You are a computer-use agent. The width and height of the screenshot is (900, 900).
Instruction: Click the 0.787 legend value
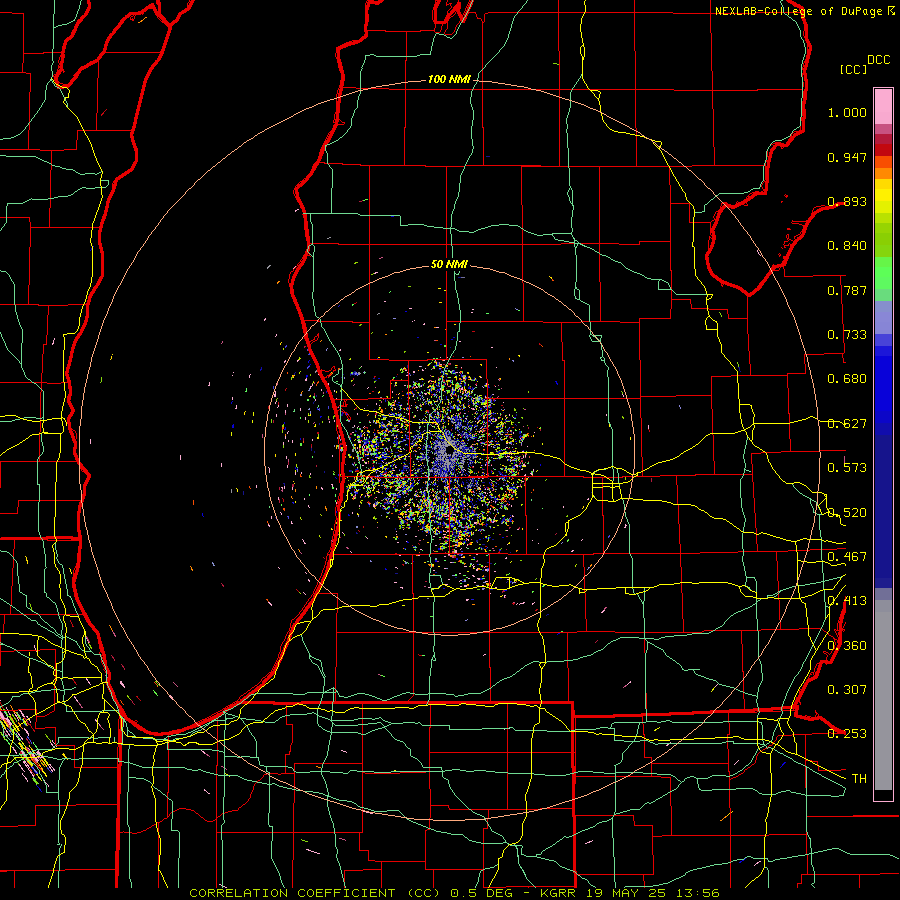pyautogui.click(x=847, y=290)
